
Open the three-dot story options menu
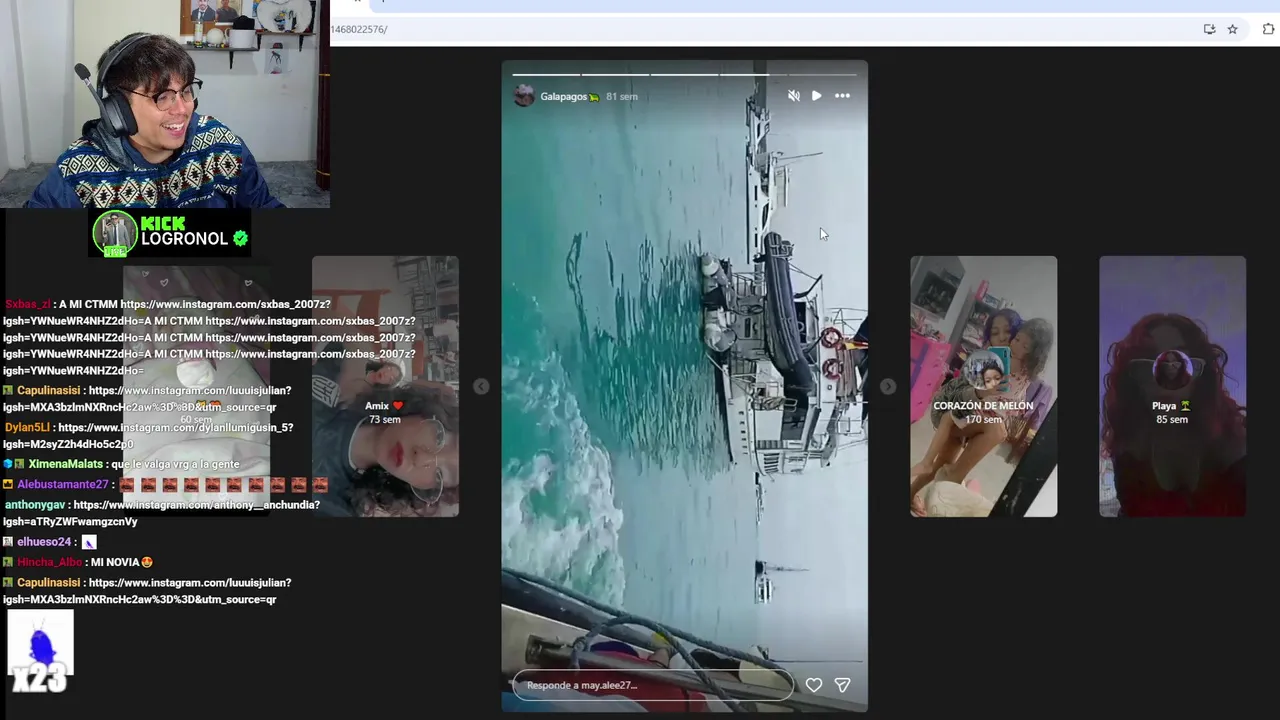click(x=842, y=96)
